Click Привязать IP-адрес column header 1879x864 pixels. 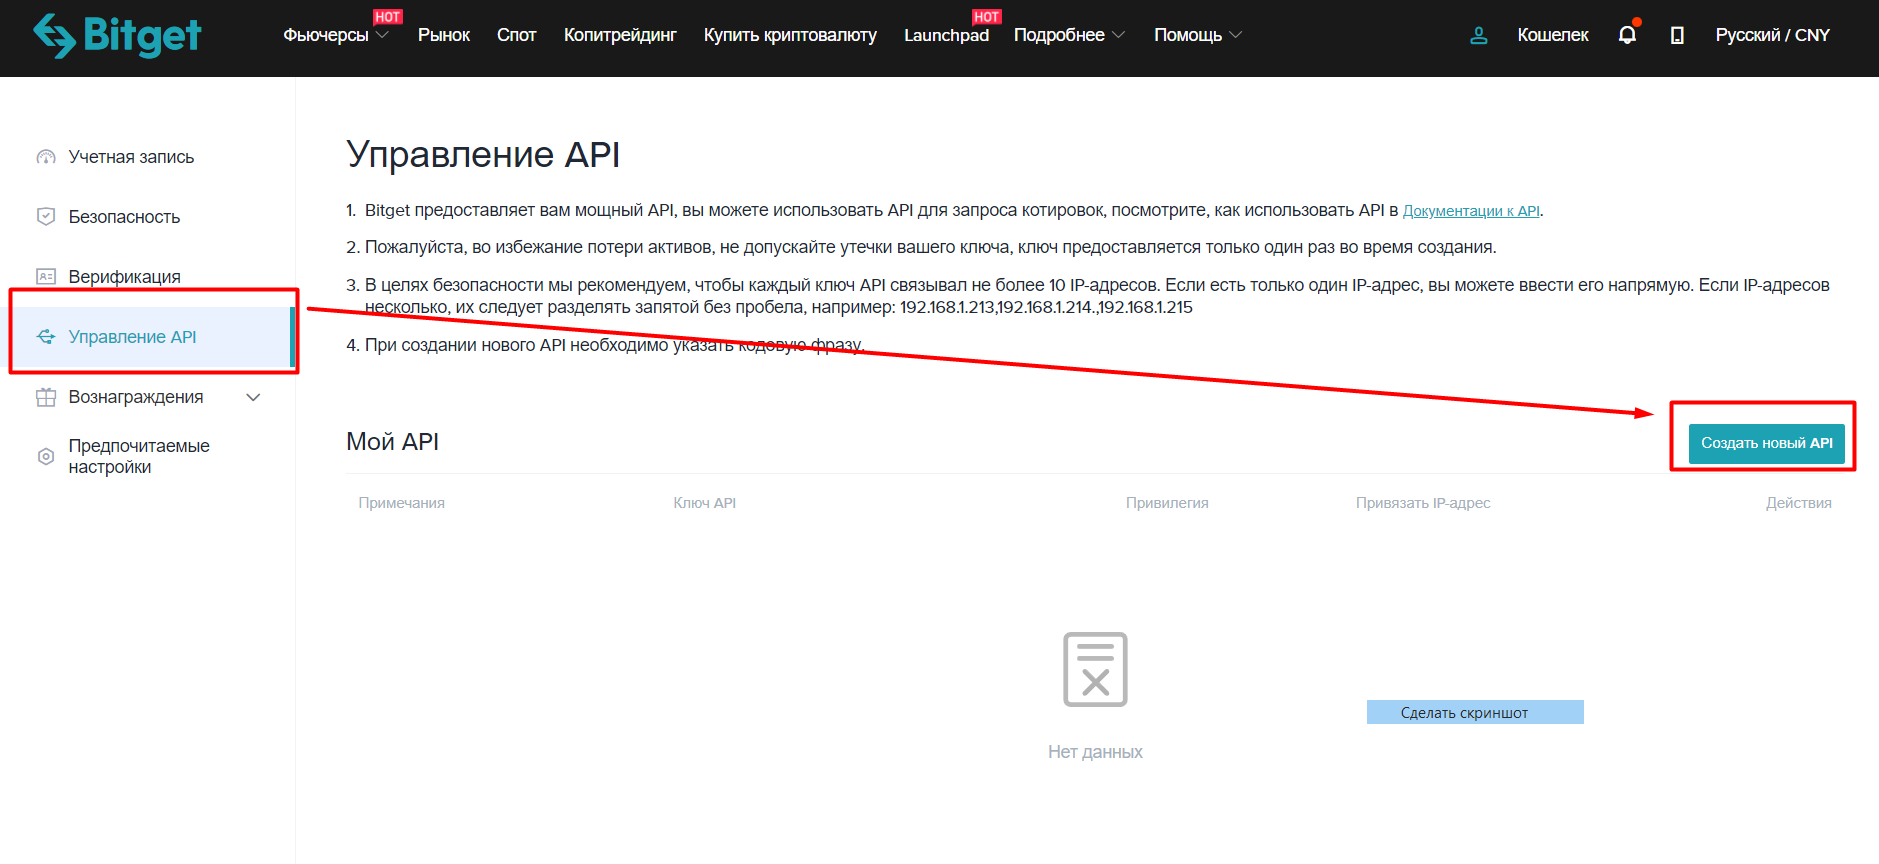point(1423,503)
